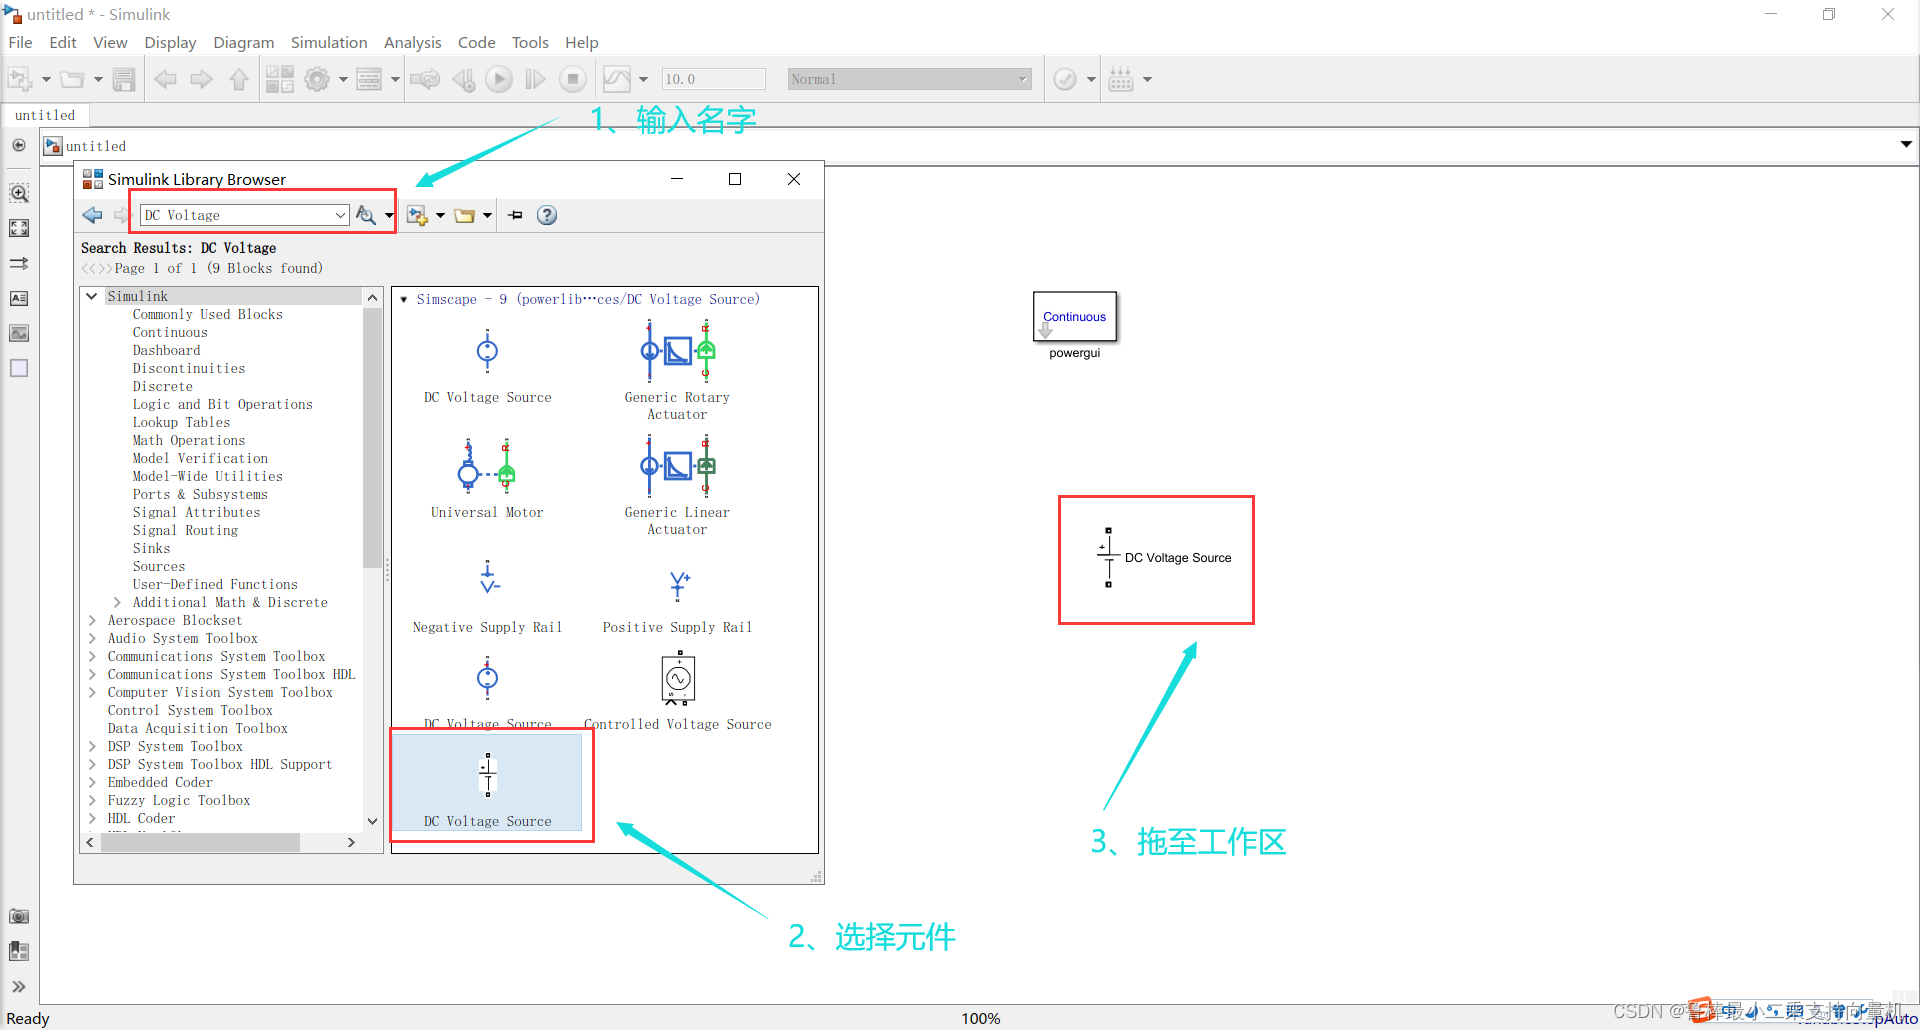Stop the simulation

tap(572, 79)
